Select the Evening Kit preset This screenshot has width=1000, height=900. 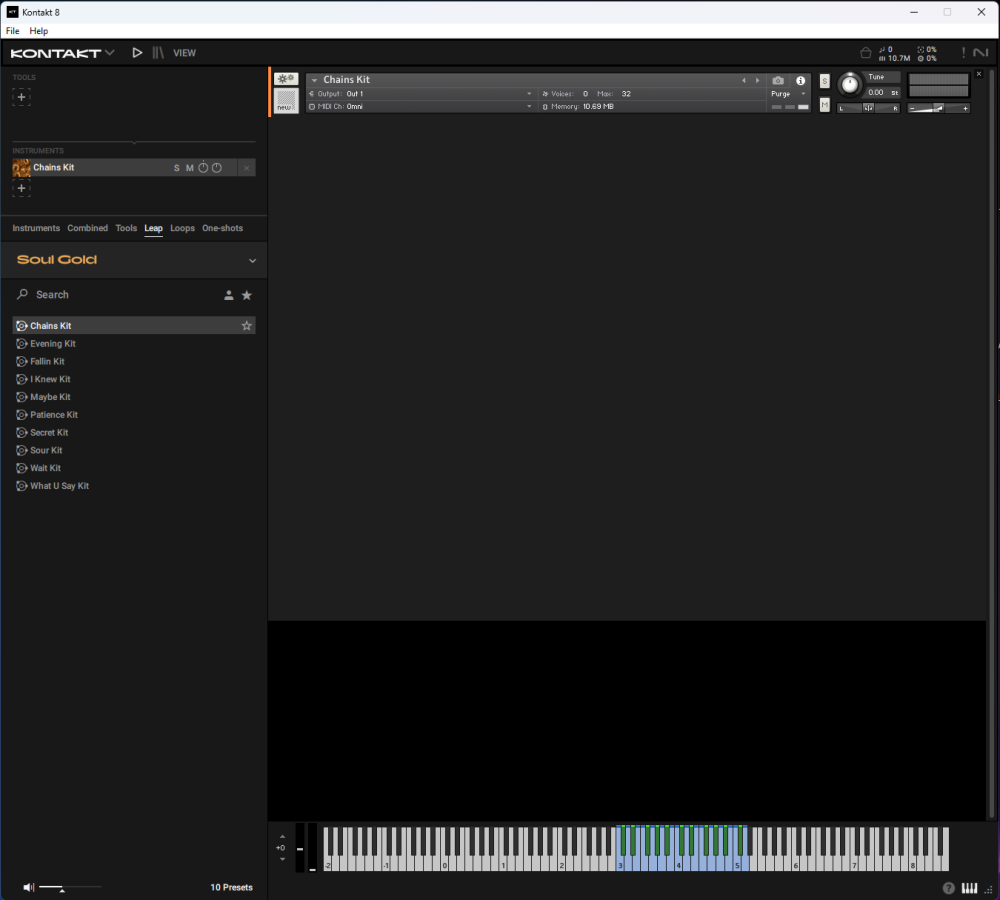click(x=134, y=344)
